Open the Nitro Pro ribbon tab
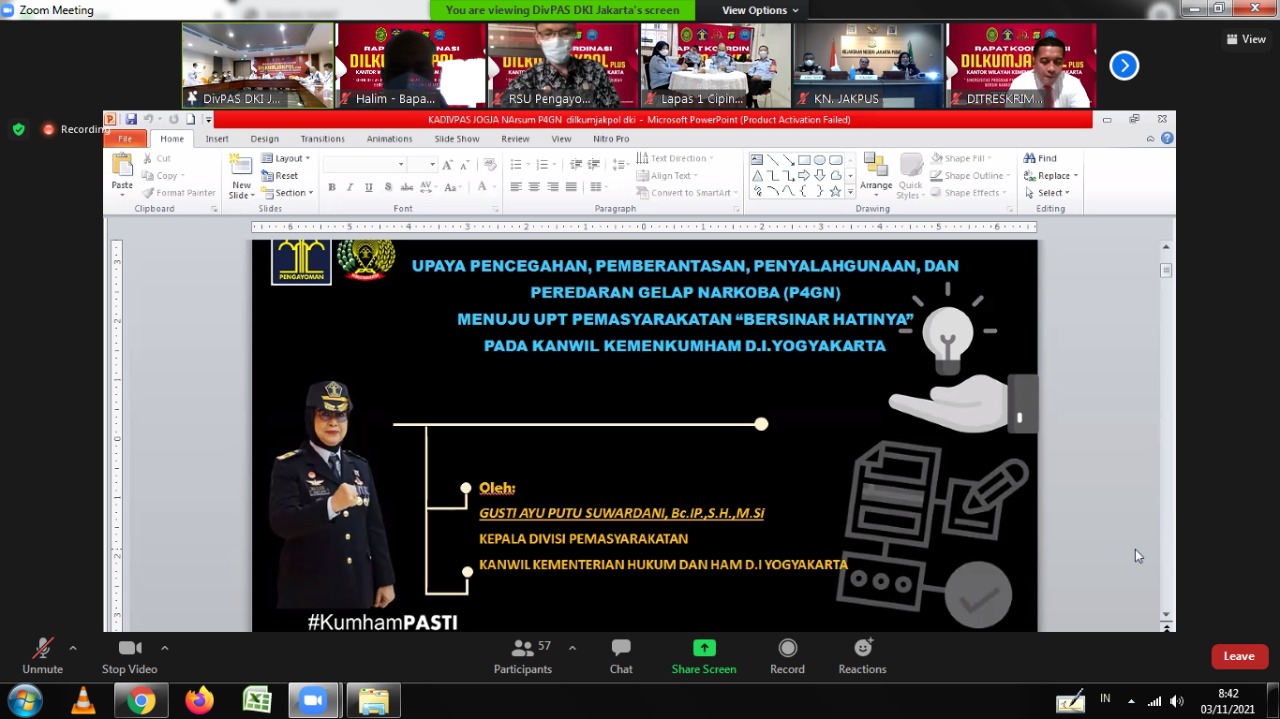Viewport: 1280px width, 719px height. 611,139
